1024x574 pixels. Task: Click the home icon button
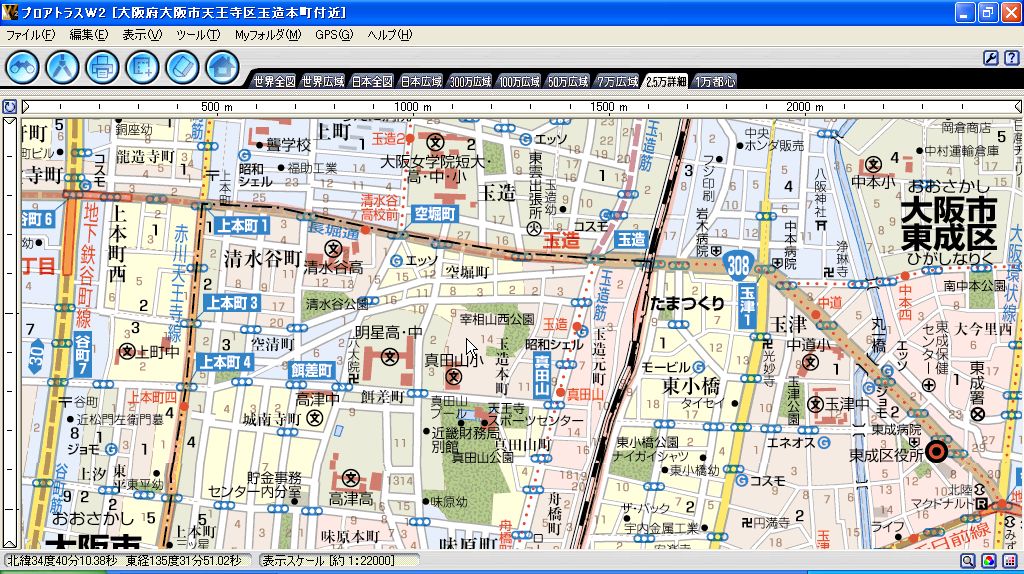point(222,67)
